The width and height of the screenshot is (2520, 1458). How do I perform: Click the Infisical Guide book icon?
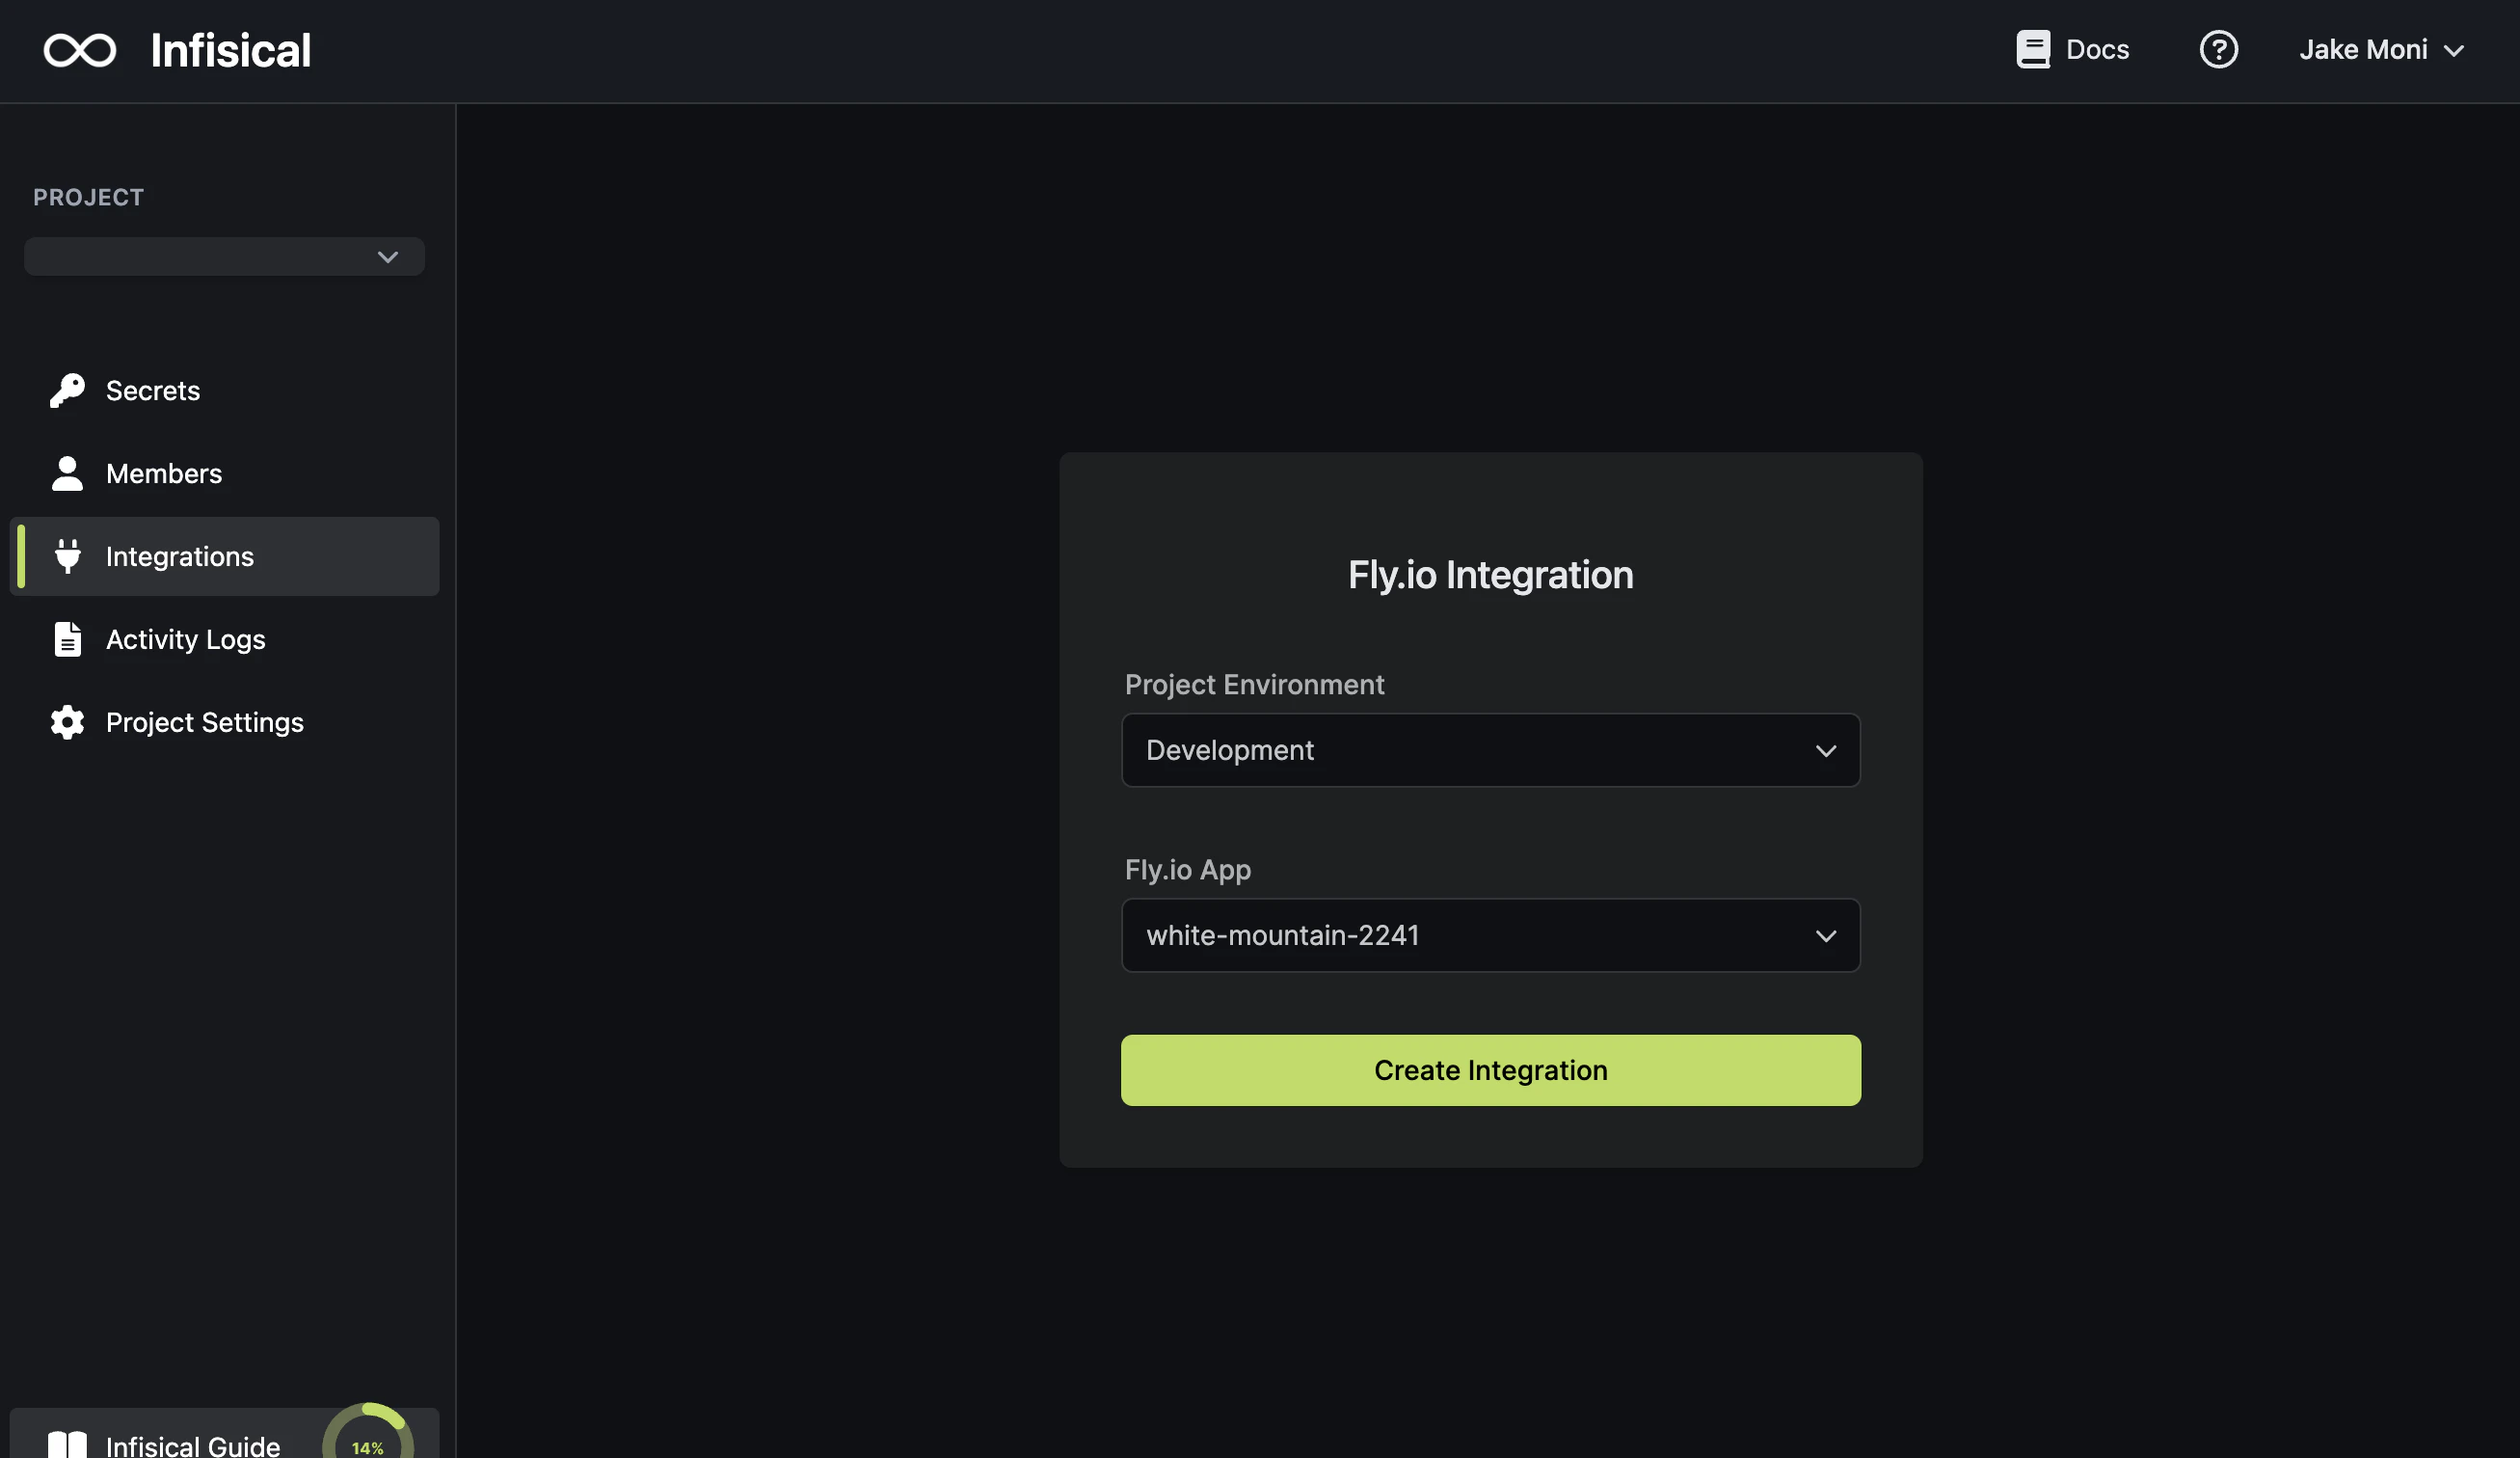click(67, 1444)
